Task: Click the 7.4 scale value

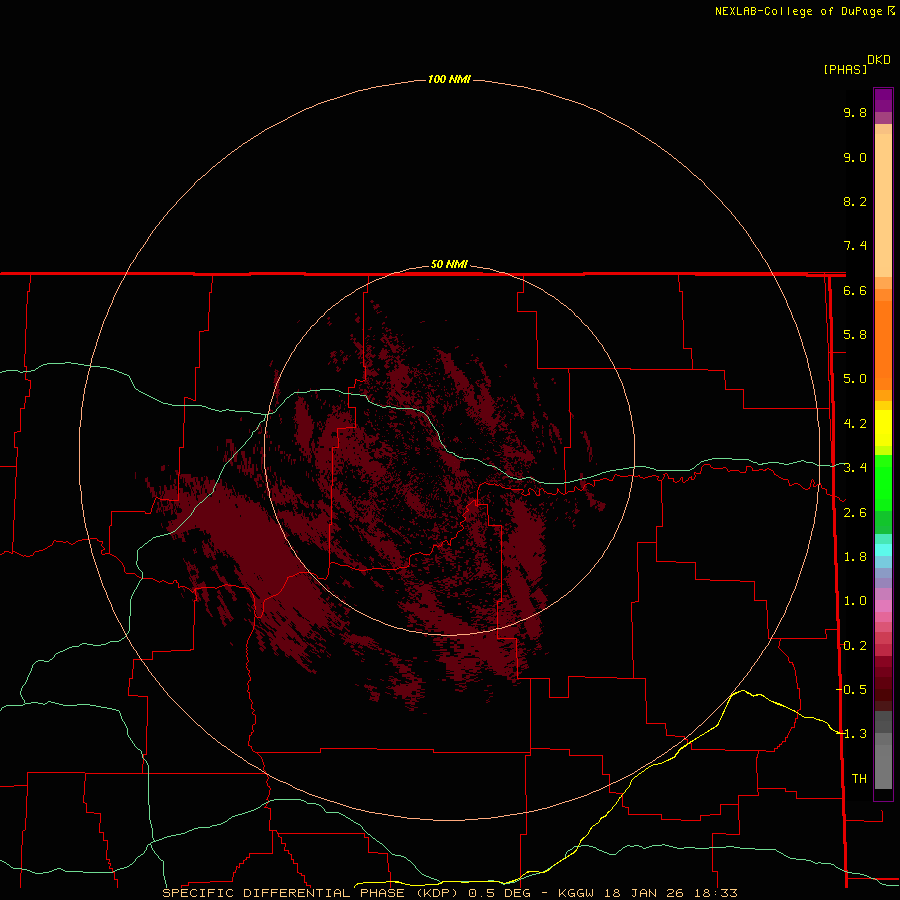Action: 855,246
